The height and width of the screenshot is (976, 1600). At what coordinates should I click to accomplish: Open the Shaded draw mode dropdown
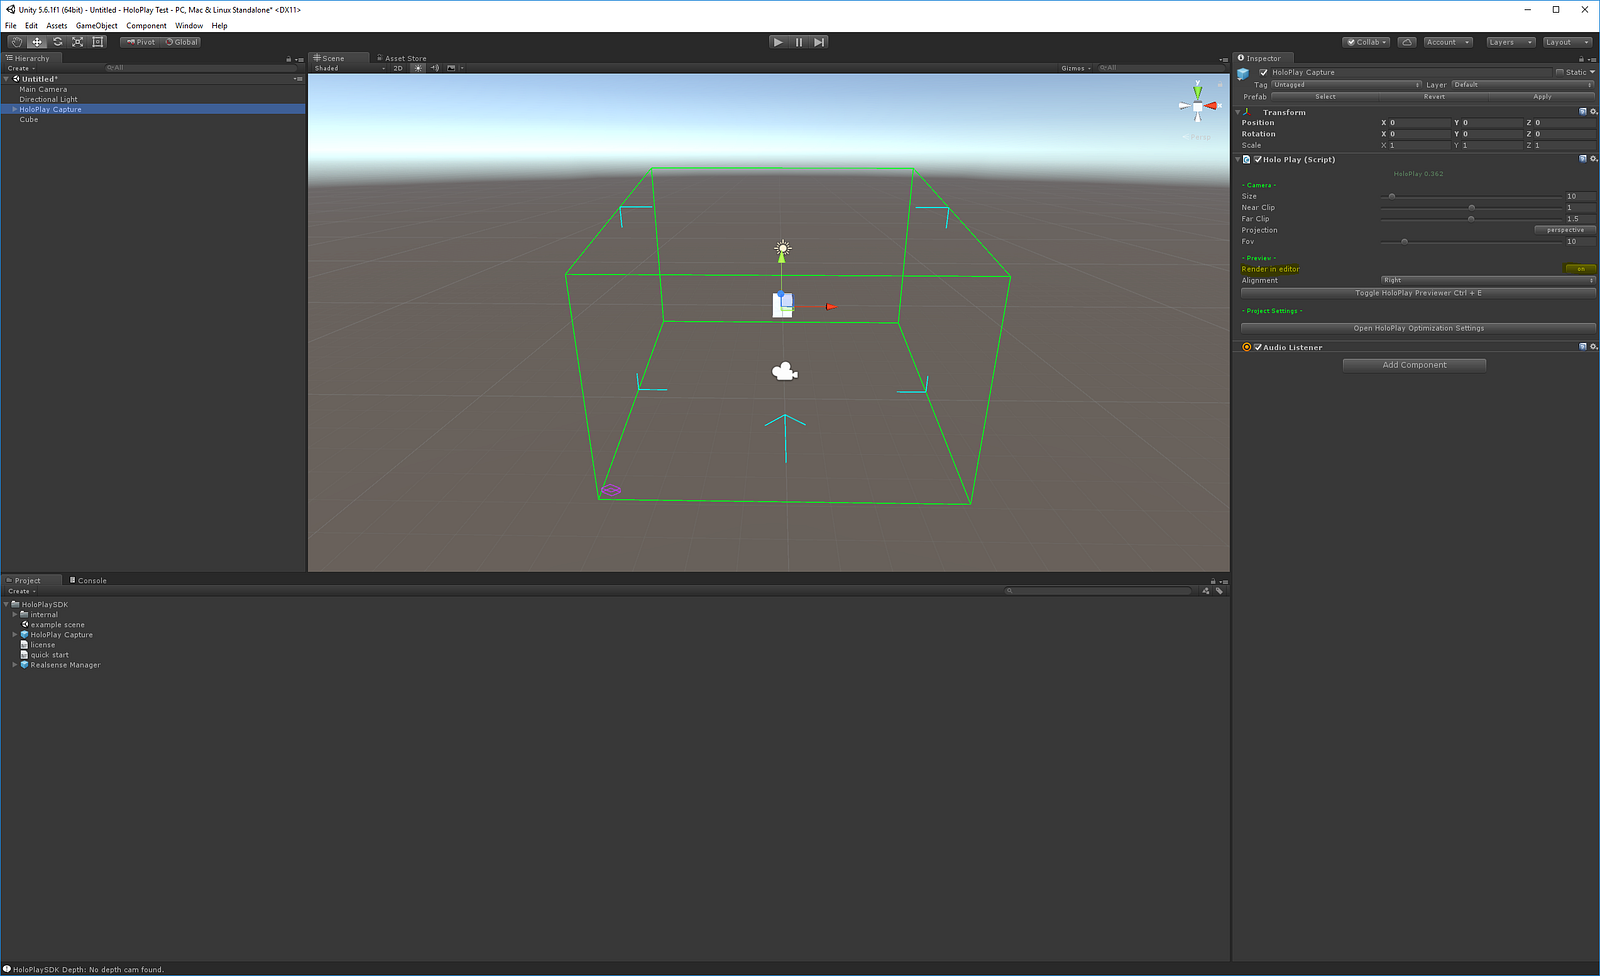point(349,68)
